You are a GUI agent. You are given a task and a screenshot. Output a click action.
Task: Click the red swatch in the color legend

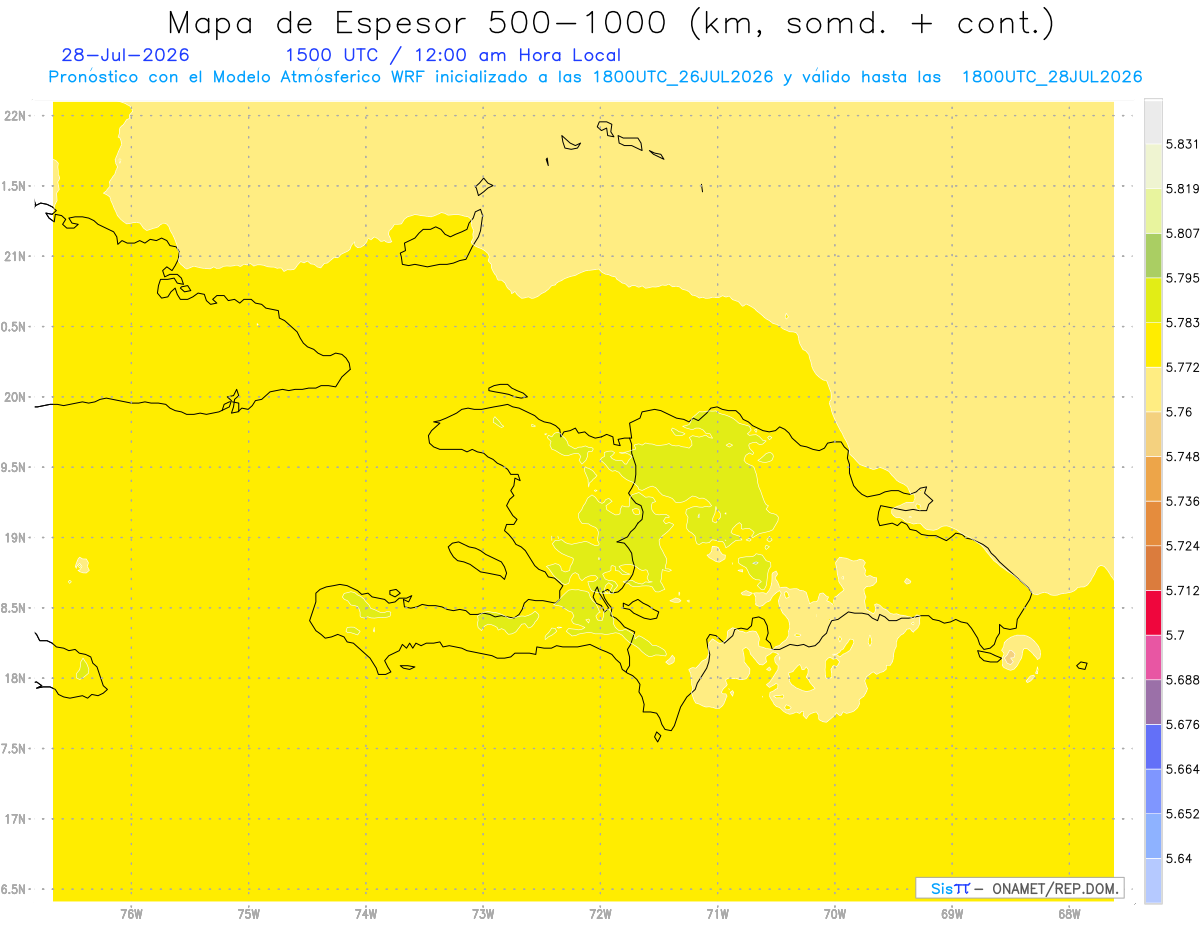point(1153,612)
